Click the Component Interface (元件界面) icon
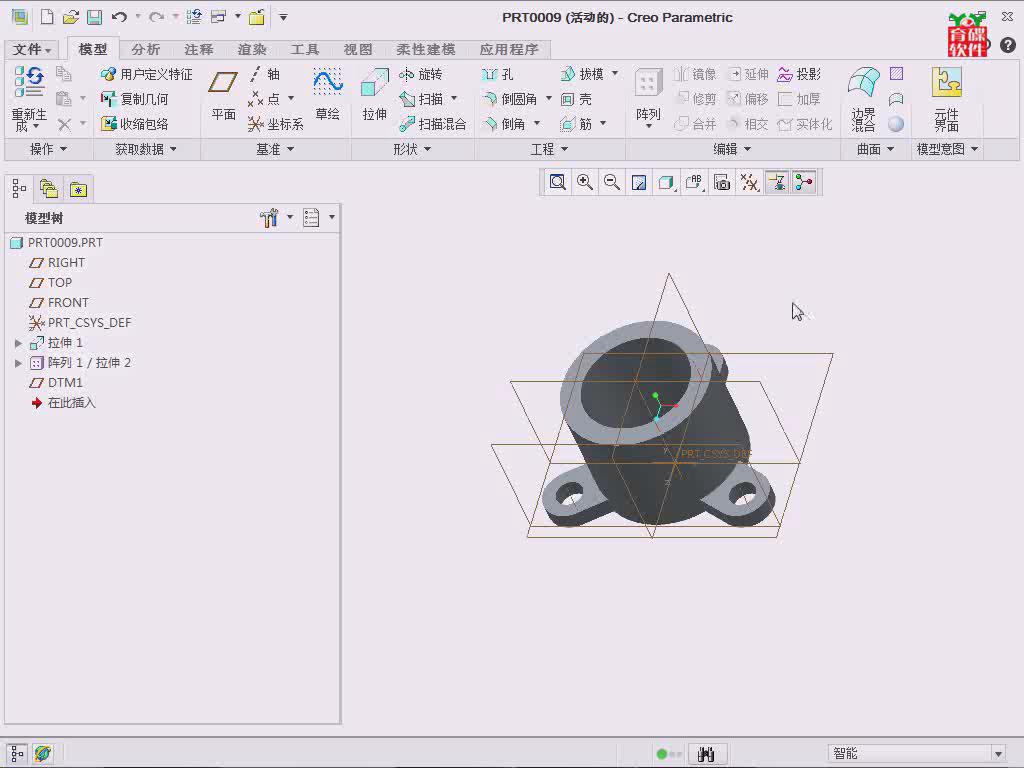Viewport: 1024px width, 768px height. 946,98
